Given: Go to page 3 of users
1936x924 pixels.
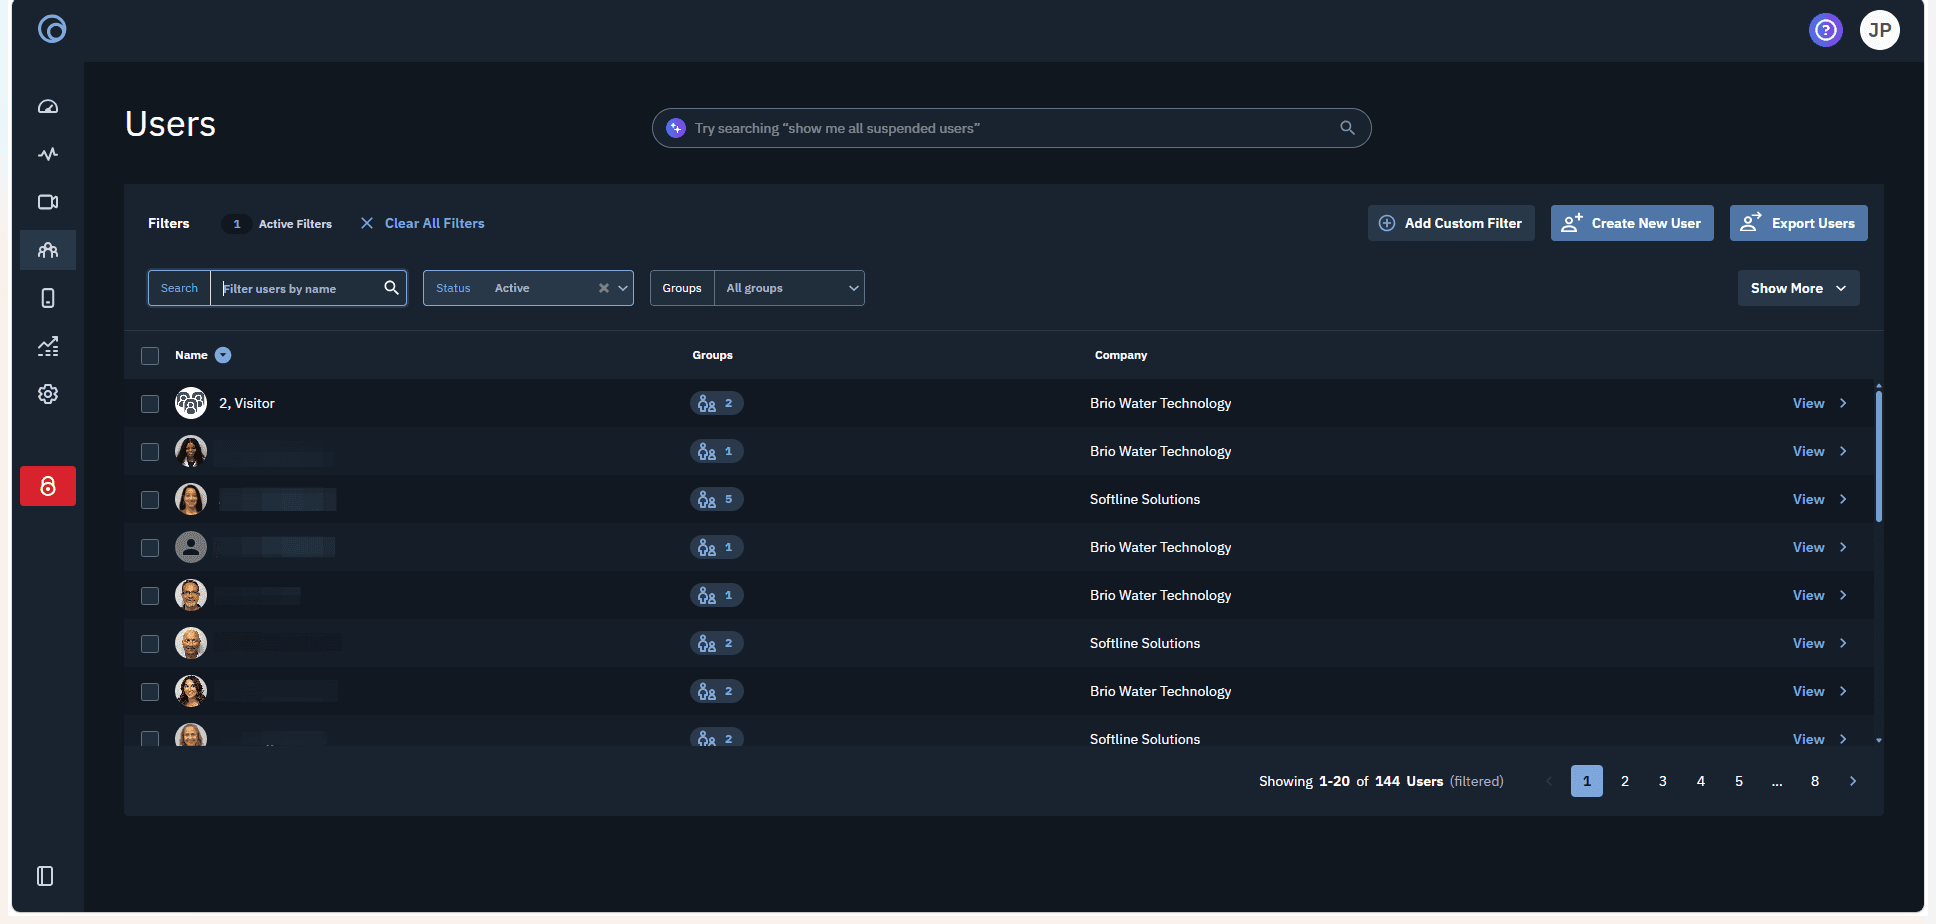Looking at the screenshot, I should pyautogui.click(x=1663, y=781).
